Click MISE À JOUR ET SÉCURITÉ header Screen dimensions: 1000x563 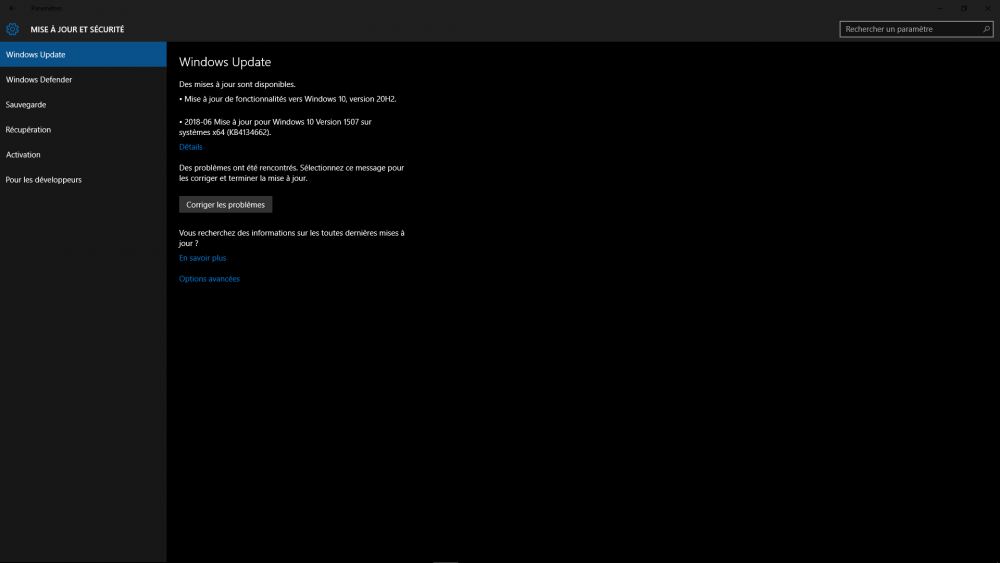[x=77, y=29]
